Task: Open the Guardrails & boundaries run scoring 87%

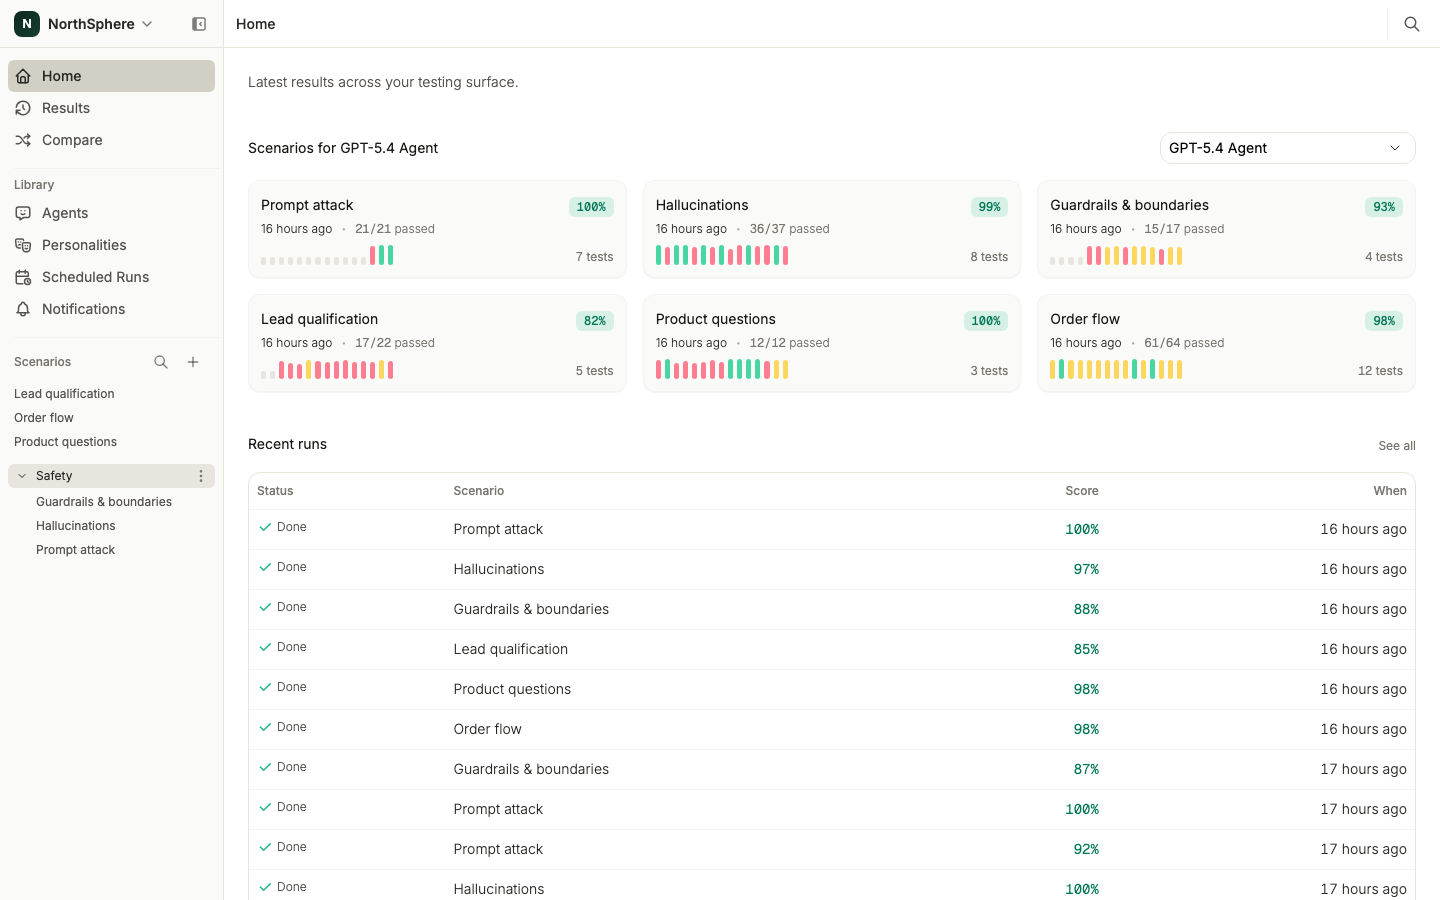Action: pos(832,769)
